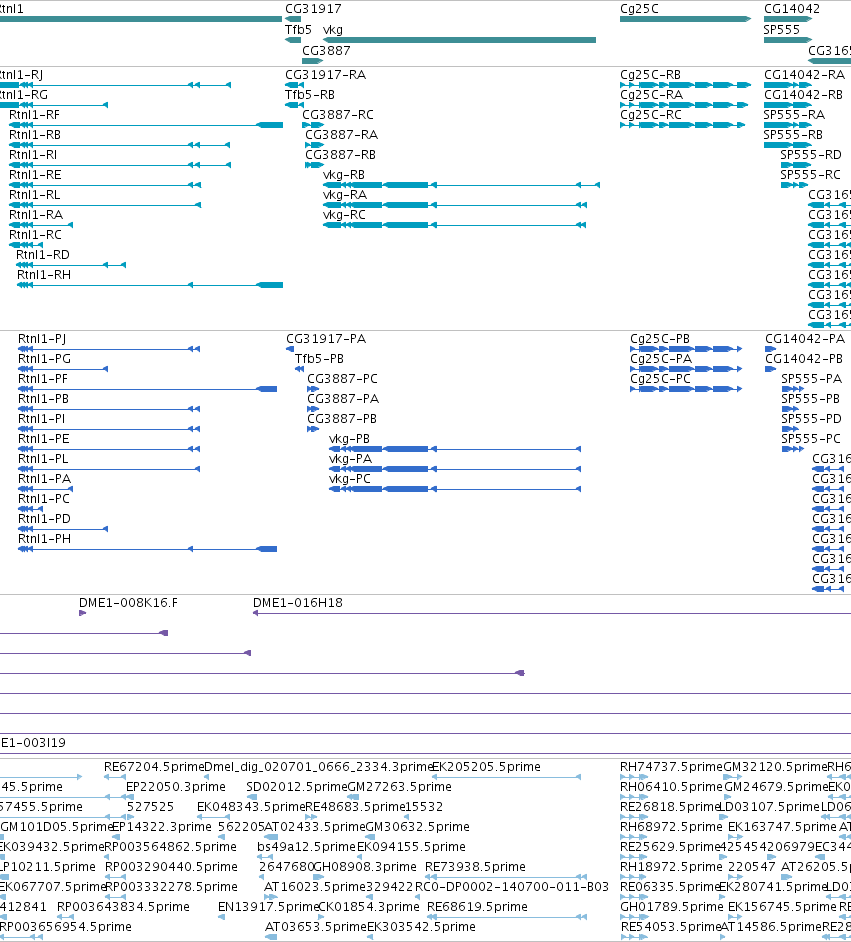Click BAC label DME1-016H18
Screen dimensions: 851x942
[x=297, y=603]
